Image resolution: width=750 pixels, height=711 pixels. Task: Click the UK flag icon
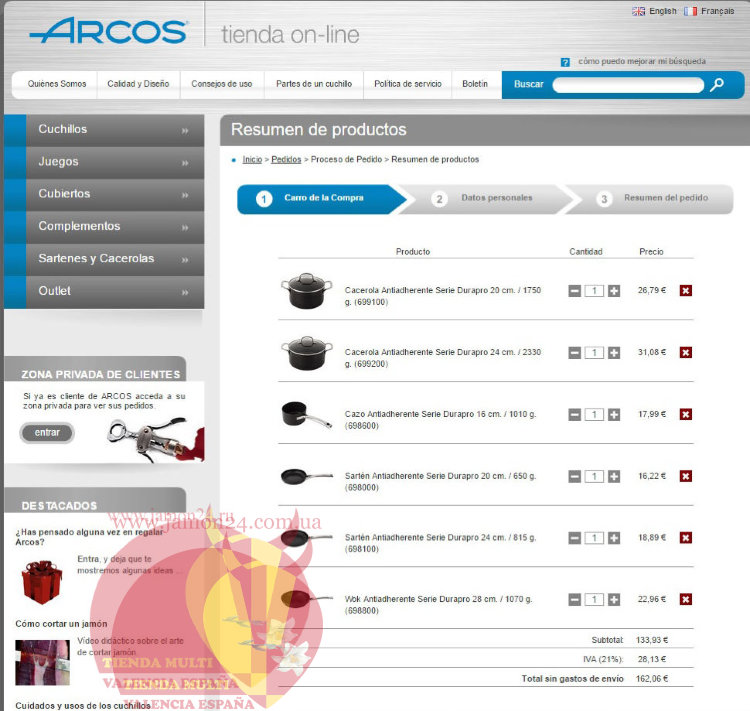(x=638, y=11)
